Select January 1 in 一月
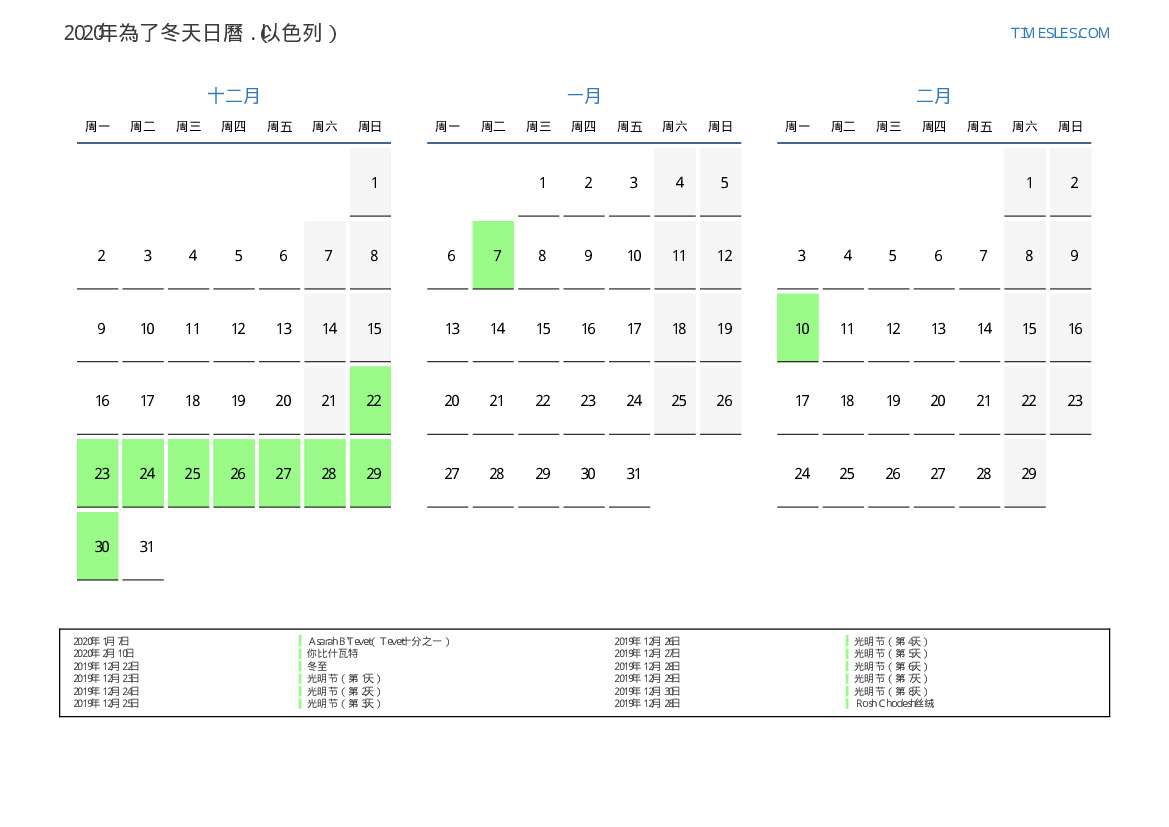The image size is (1169, 827). 539,183
